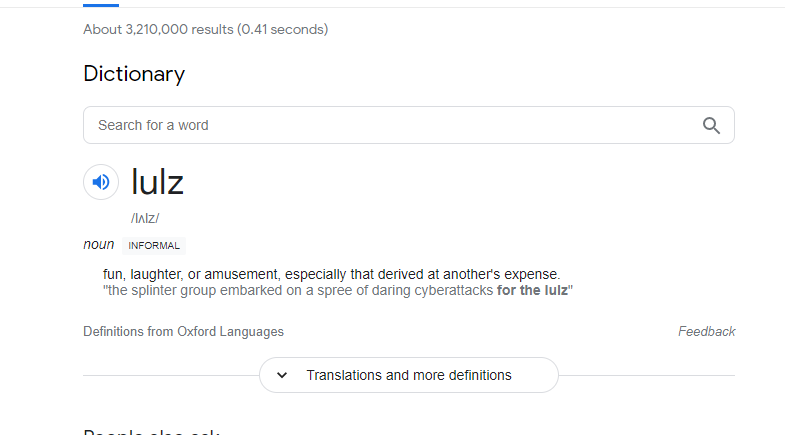Select the blue underlined active tab indicator

pyautogui.click(x=101, y=5)
